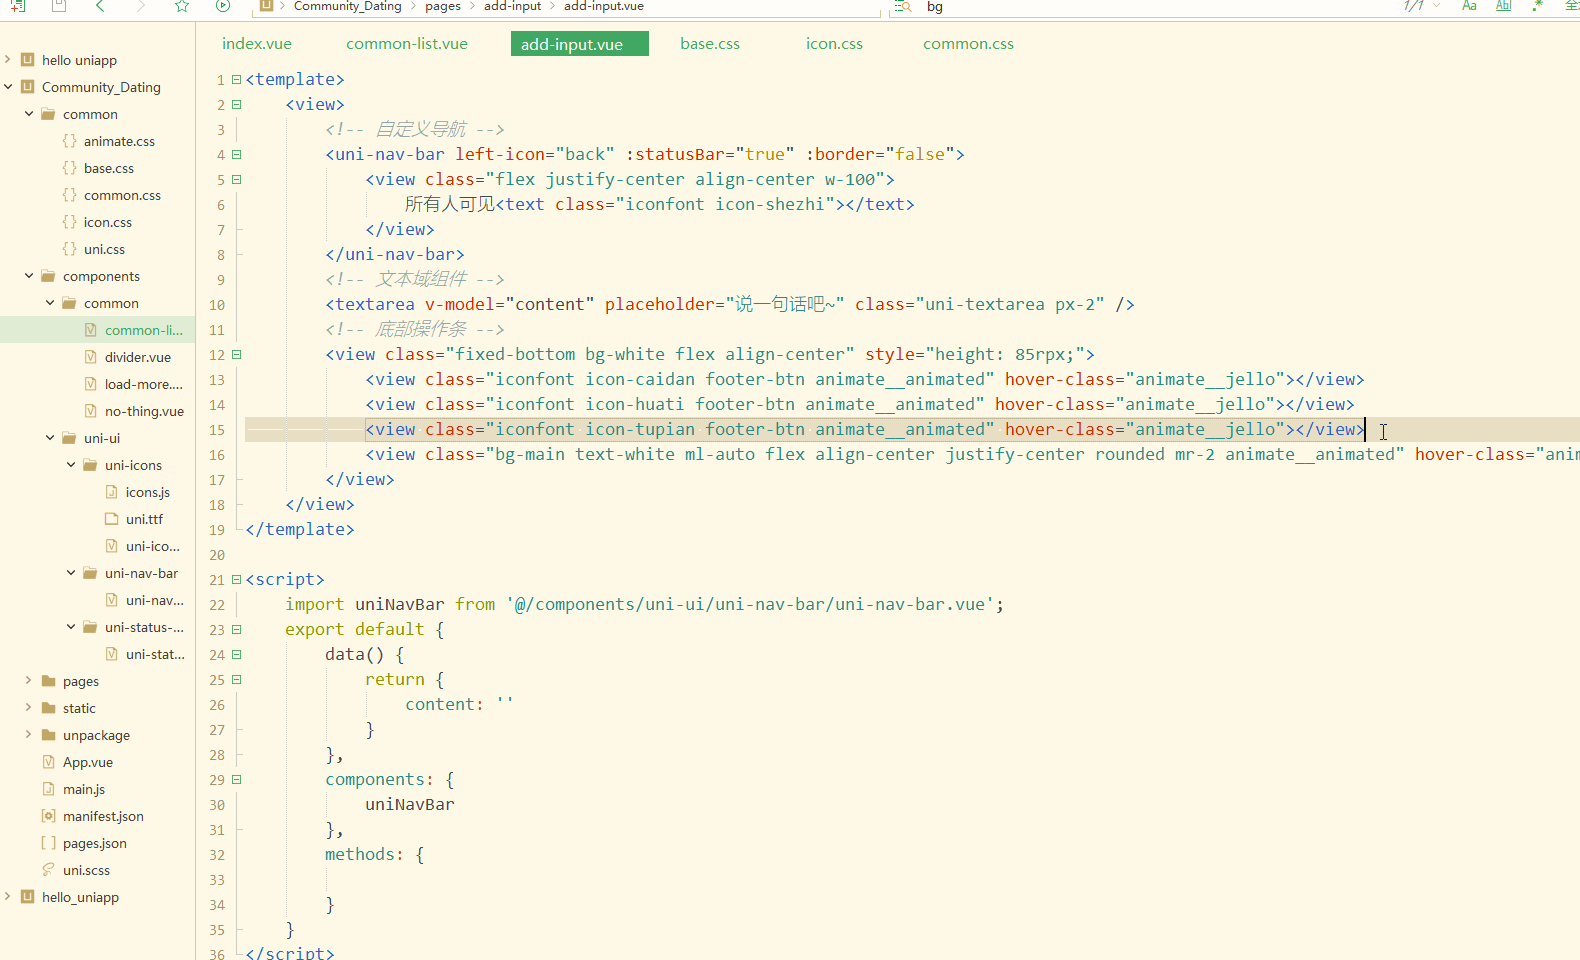
Task: Click add-input.vue in the breadcrumb
Action: pyautogui.click(x=604, y=6)
